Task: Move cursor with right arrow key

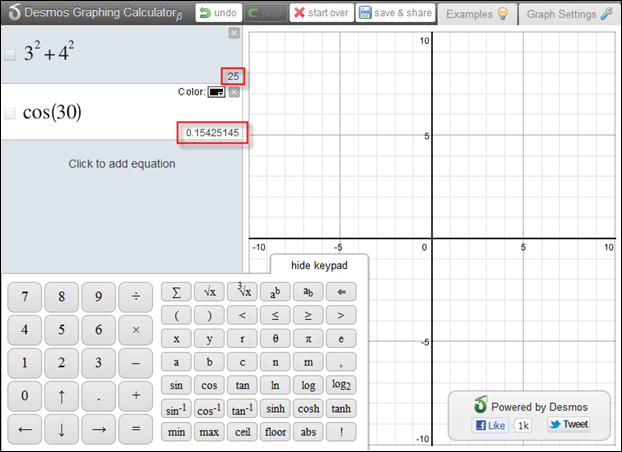Action: (x=98, y=429)
